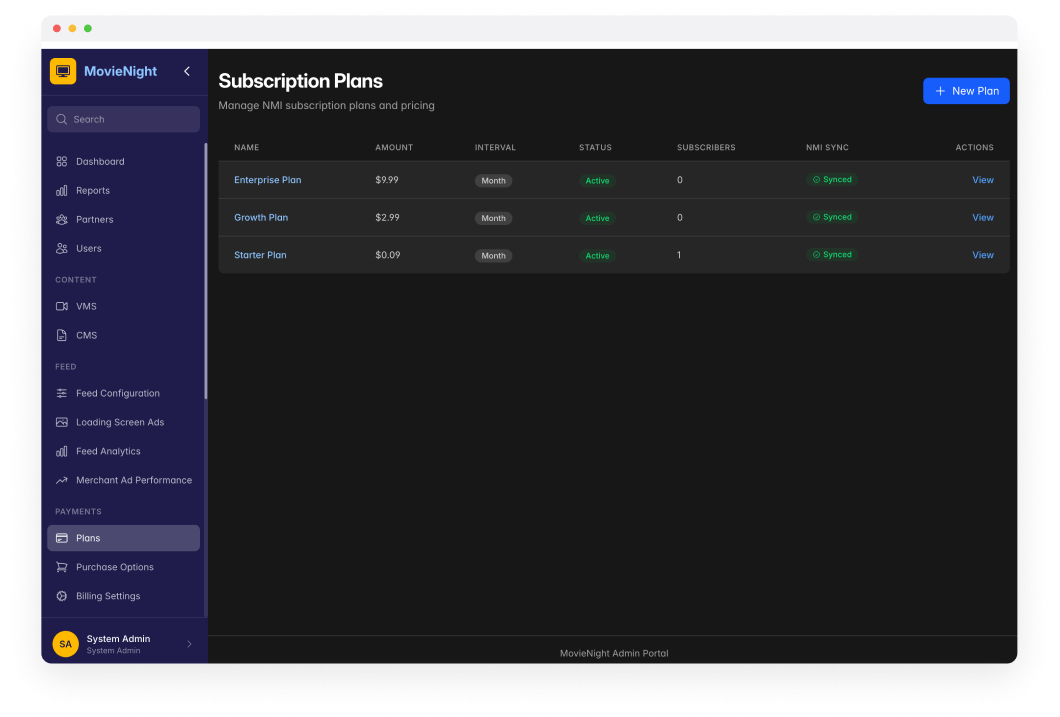Go to the Partners page
Image resolution: width=1060 pixels, height=717 pixels.
[124, 220]
